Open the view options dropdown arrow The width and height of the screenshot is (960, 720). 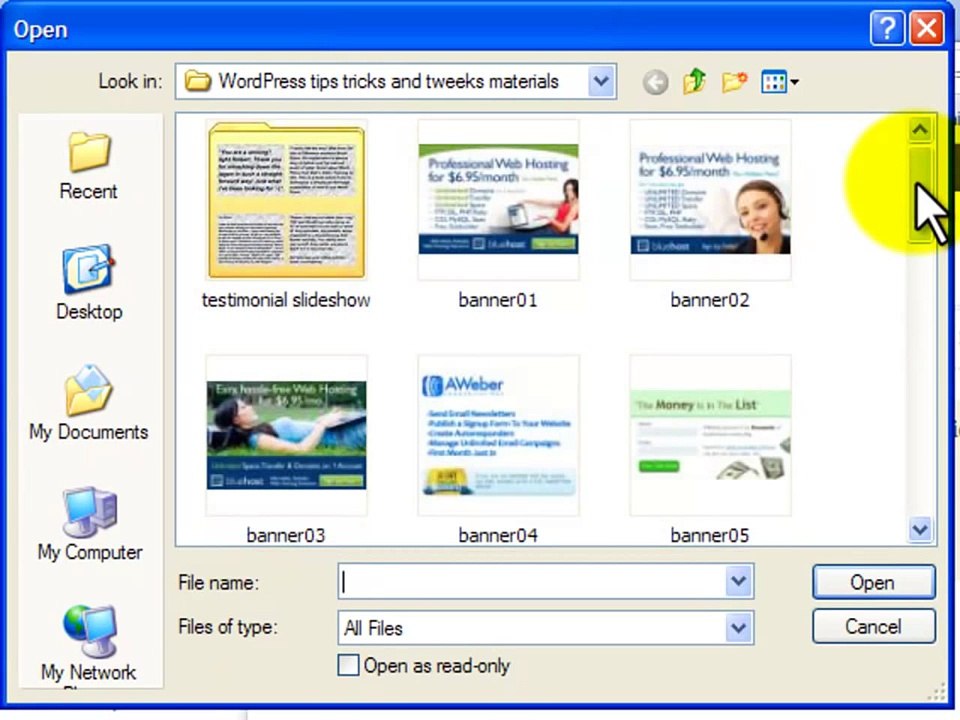click(x=794, y=81)
